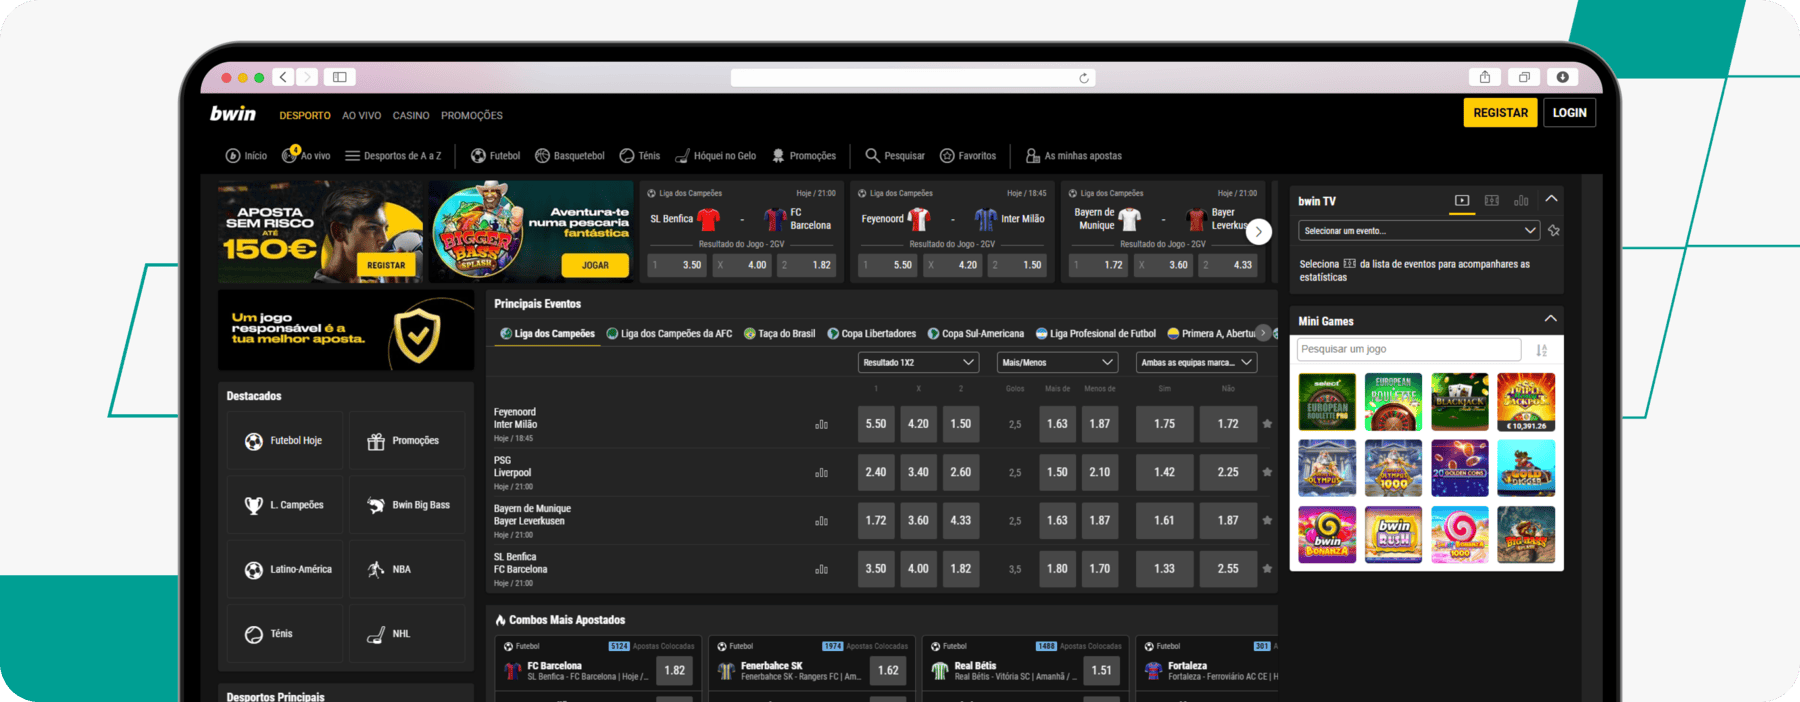
Task: Open Selecionar um evento dropdown
Action: (1419, 231)
